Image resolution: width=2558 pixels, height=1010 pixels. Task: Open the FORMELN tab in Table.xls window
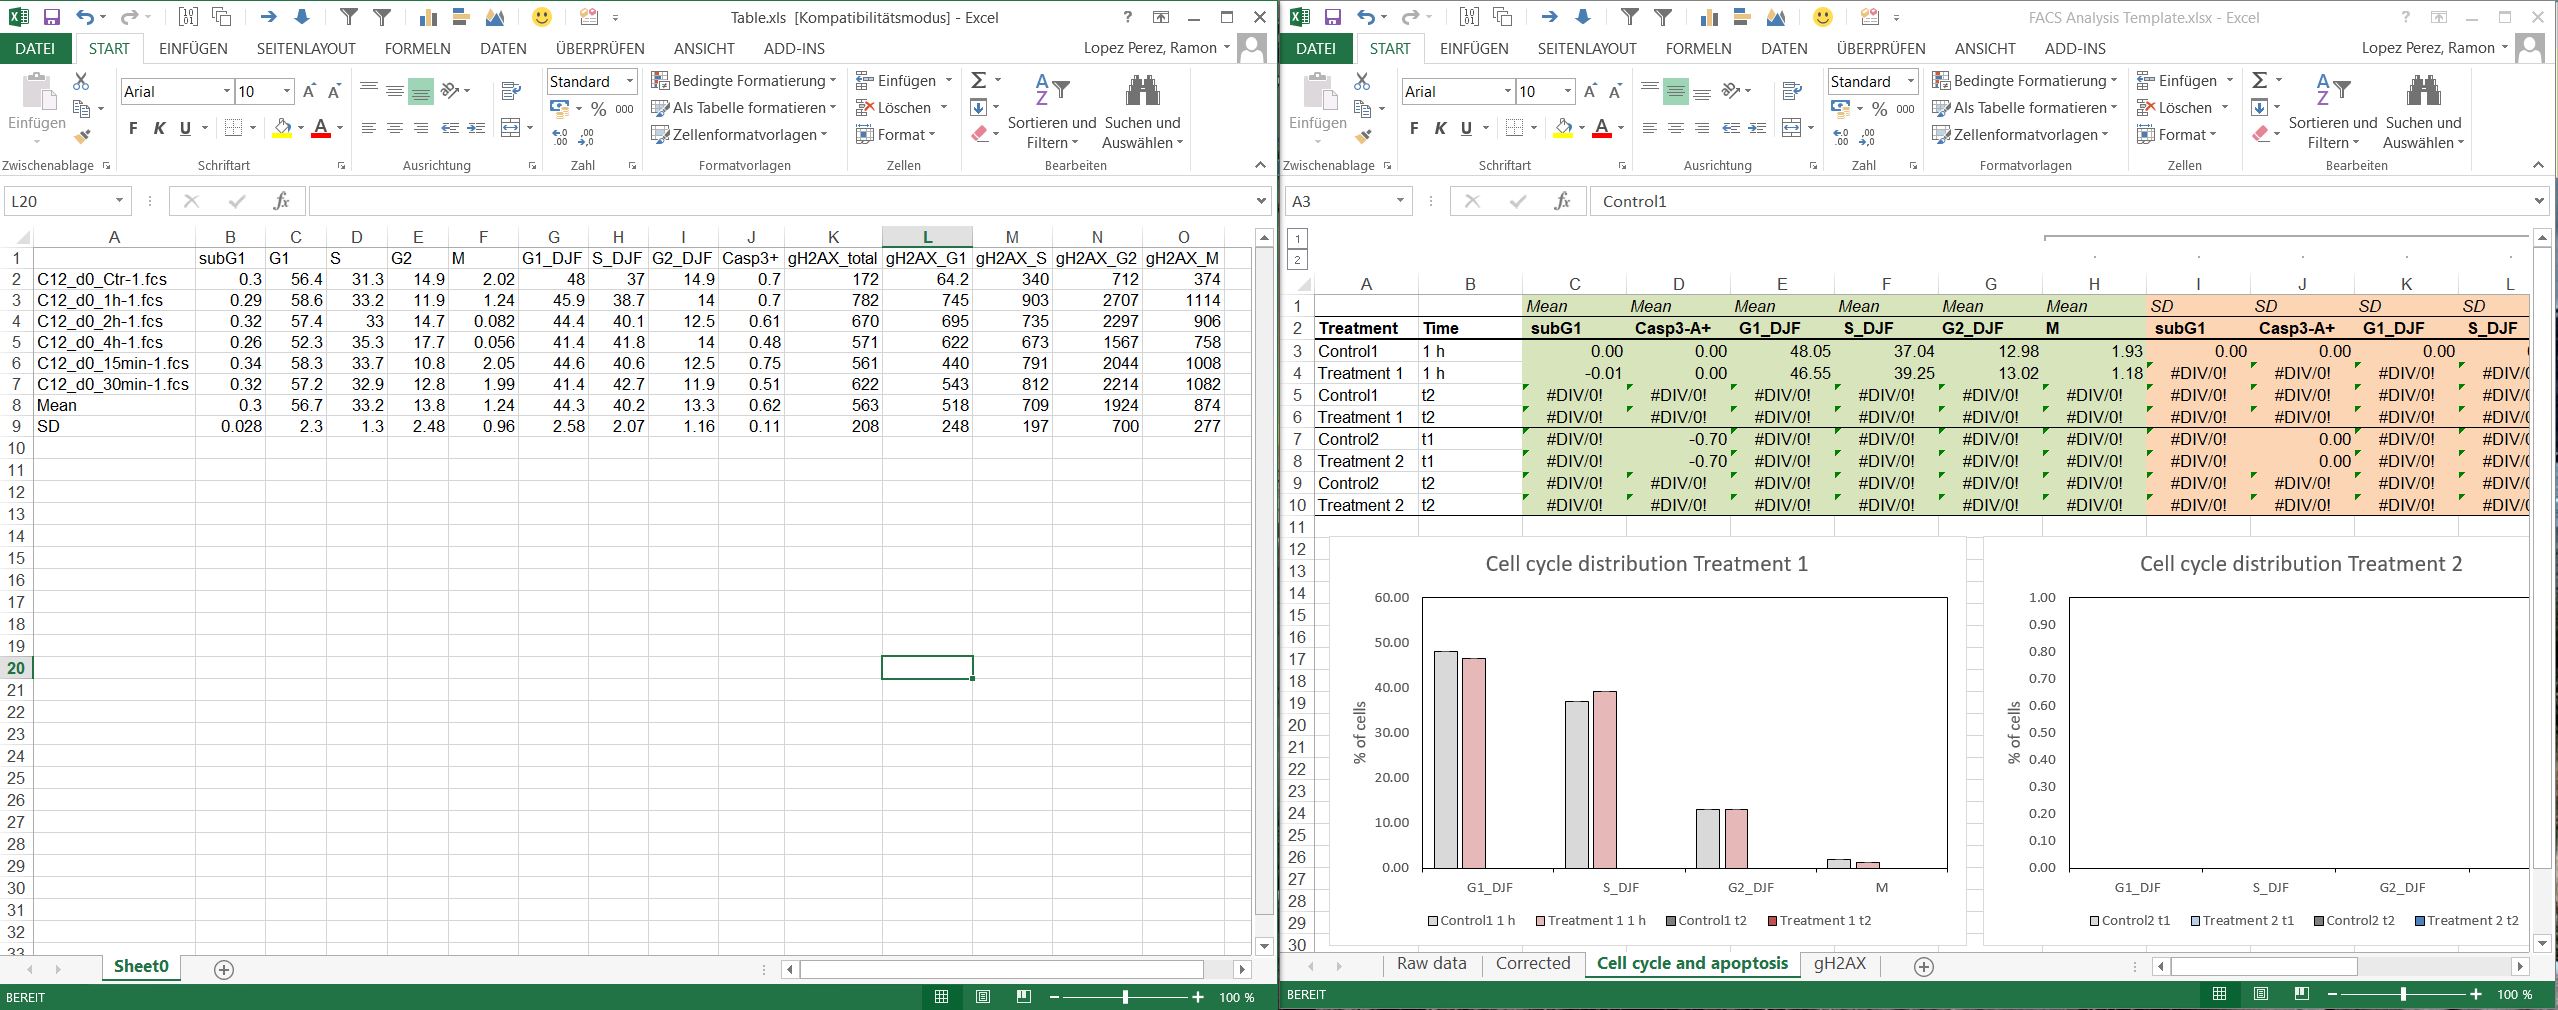tap(417, 48)
